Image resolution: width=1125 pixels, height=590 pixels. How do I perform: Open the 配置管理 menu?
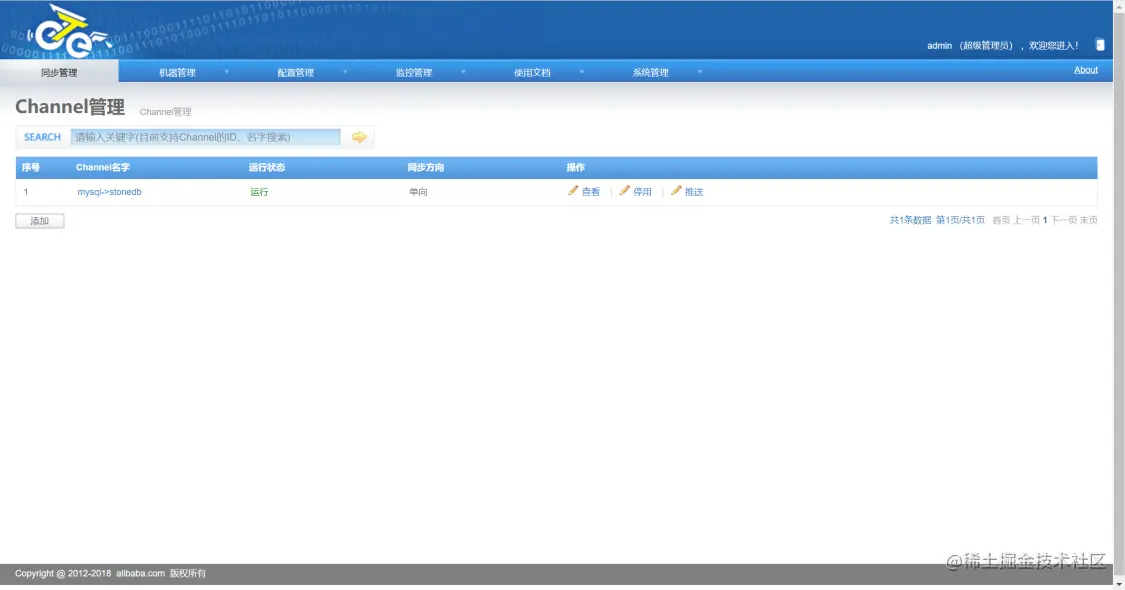point(296,72)
